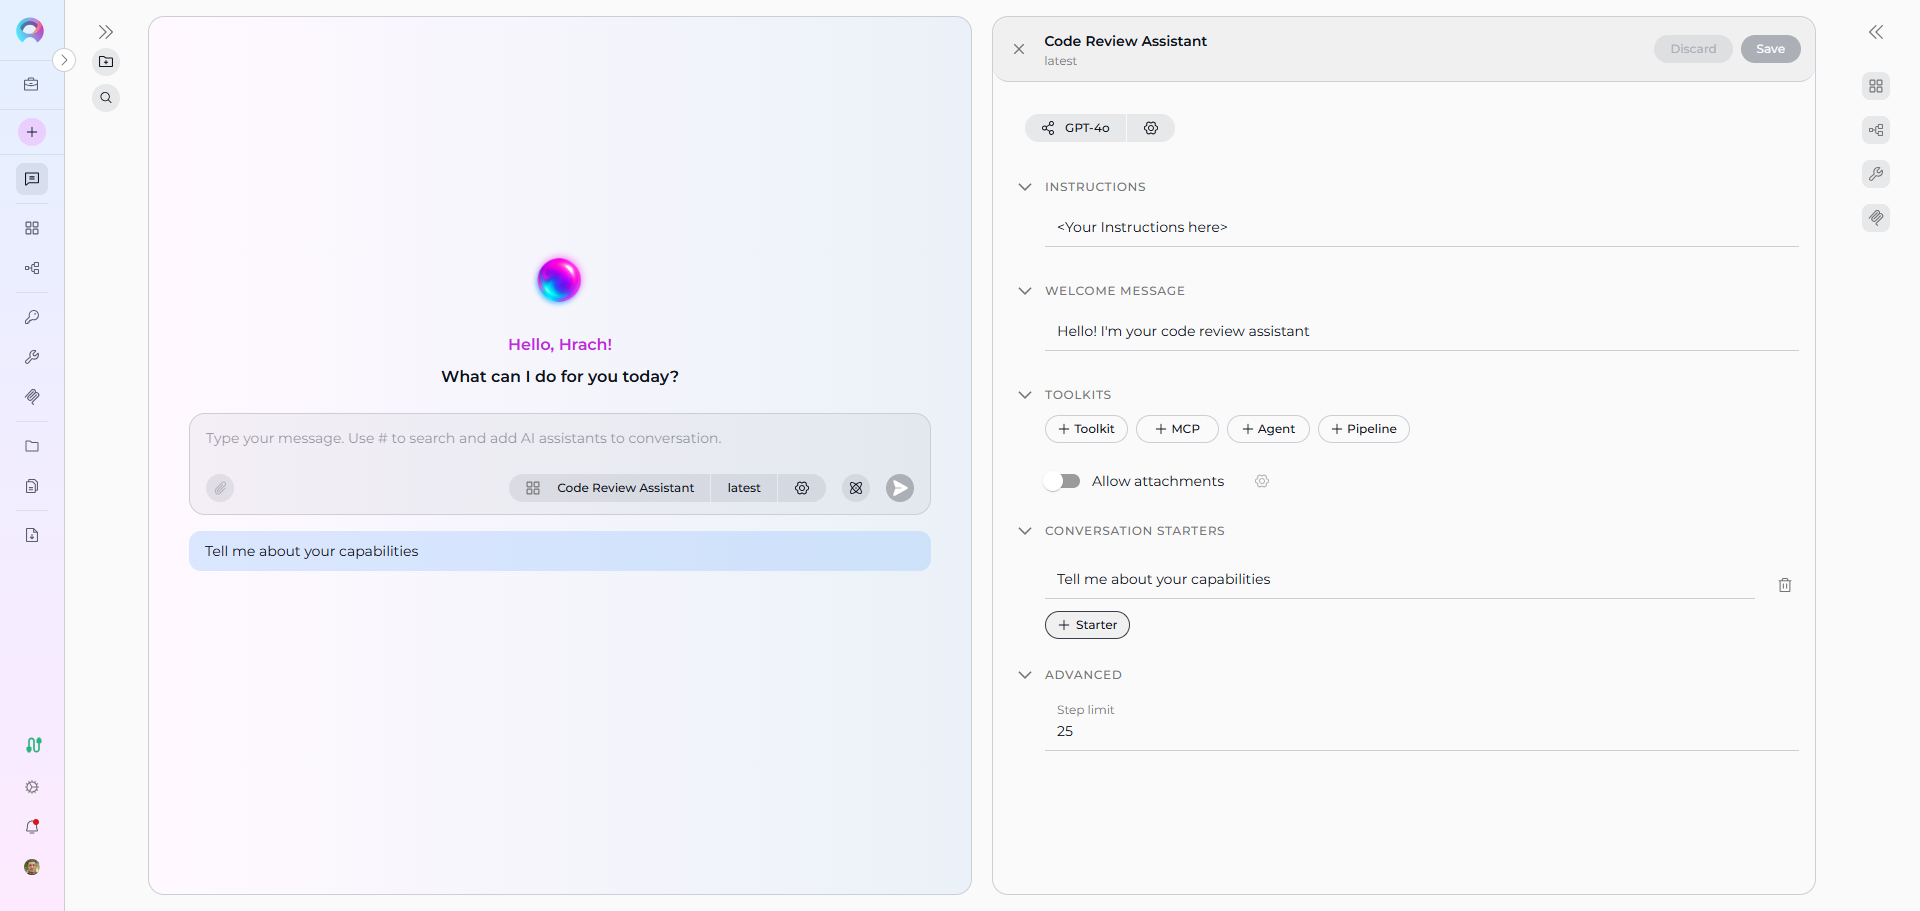Toggle Allow attachments switch

coord(1063,481)
